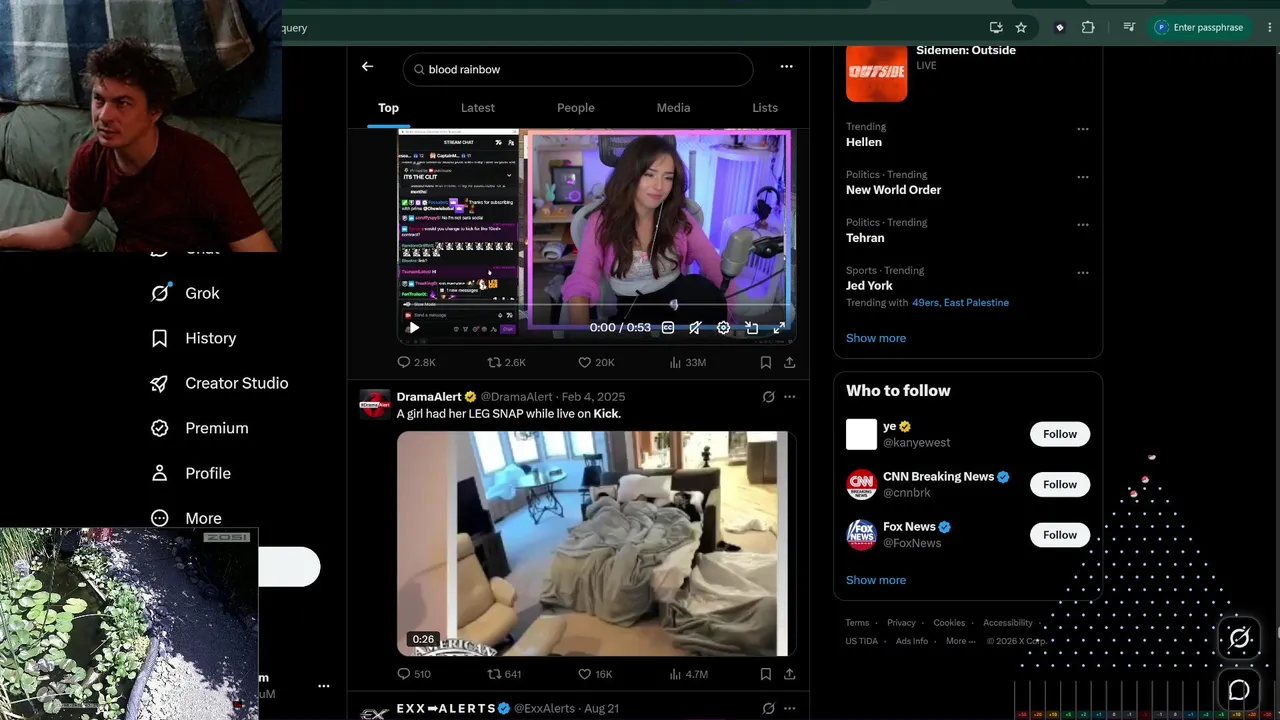Viewport: 1280px width, 720px height.
Task: Play the 0:53 stream video
Action: [414, 327]
